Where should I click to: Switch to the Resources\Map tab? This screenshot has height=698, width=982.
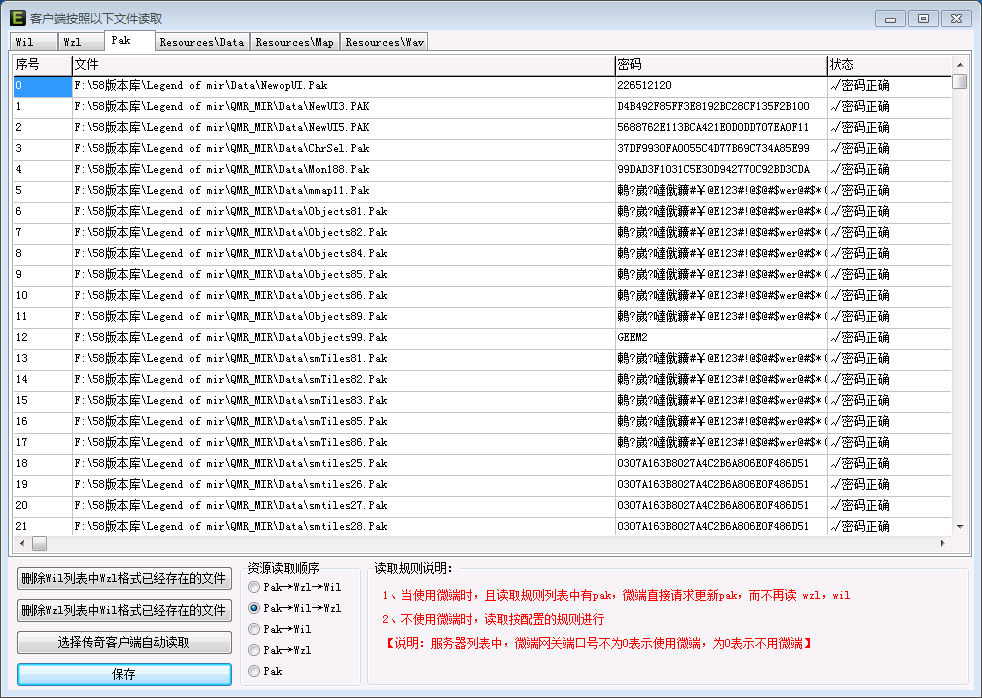[x=294, y=42]
